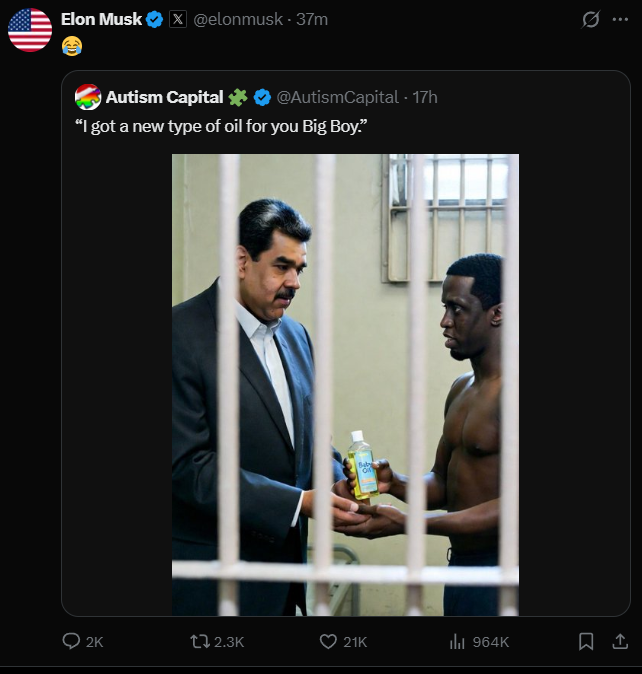Open the Elon Musk display name link
The width and height of the screenshot is (642, 674).
[x=101, y=19]
